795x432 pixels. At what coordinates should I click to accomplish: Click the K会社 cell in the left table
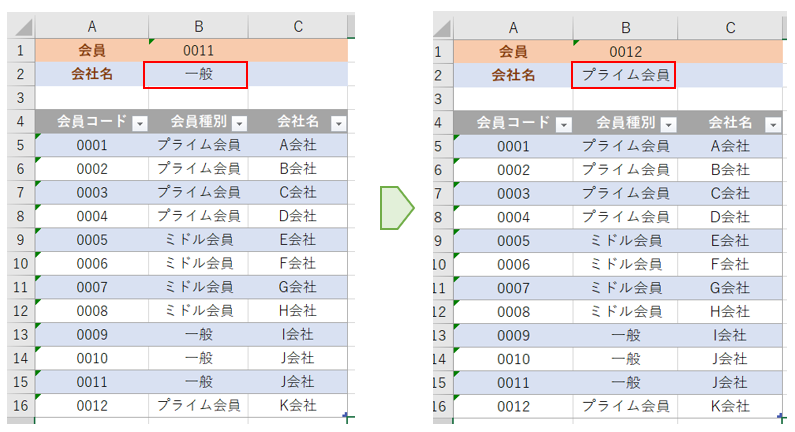click(298, 405)
